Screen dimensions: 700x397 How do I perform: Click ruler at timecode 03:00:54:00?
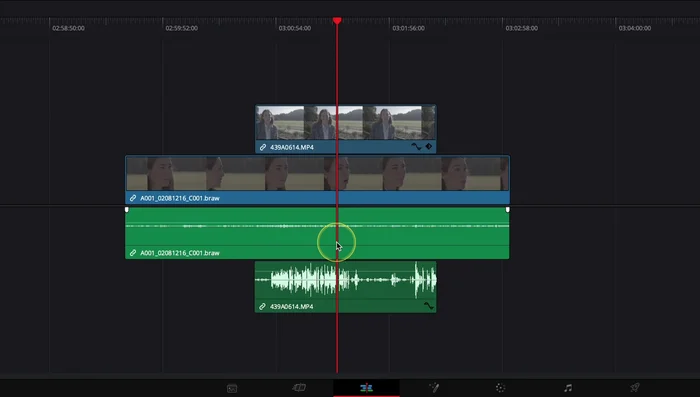(x=295, y=28)
